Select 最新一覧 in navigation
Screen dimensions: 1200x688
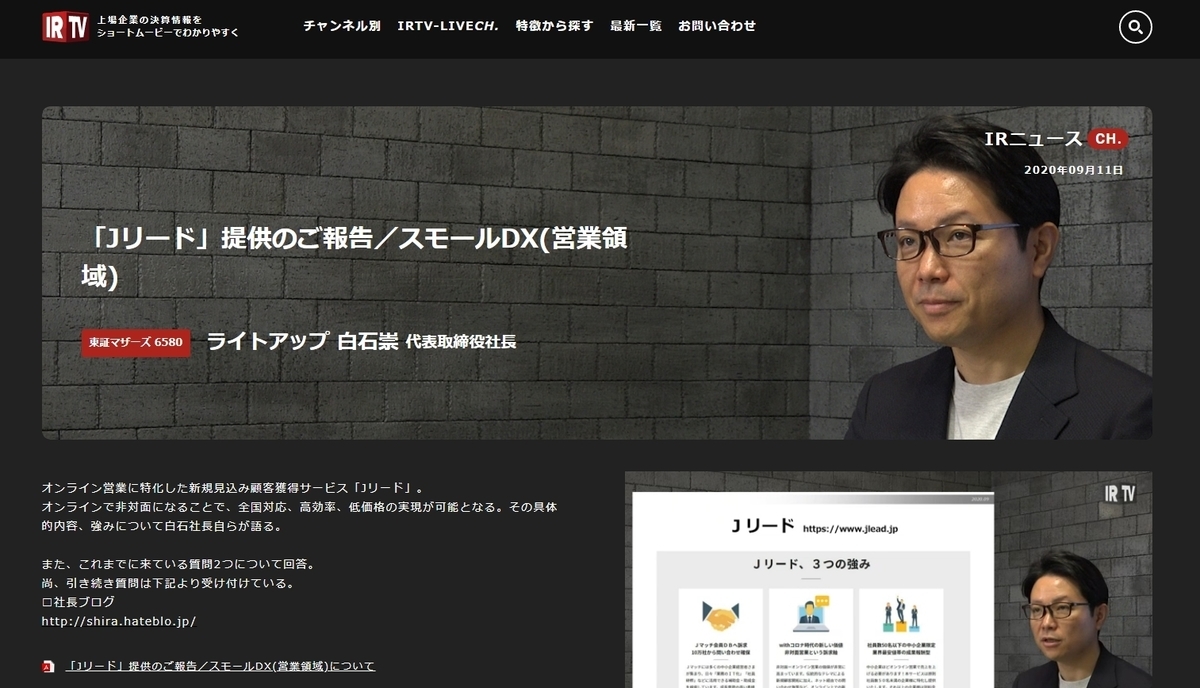pos(636,26)
